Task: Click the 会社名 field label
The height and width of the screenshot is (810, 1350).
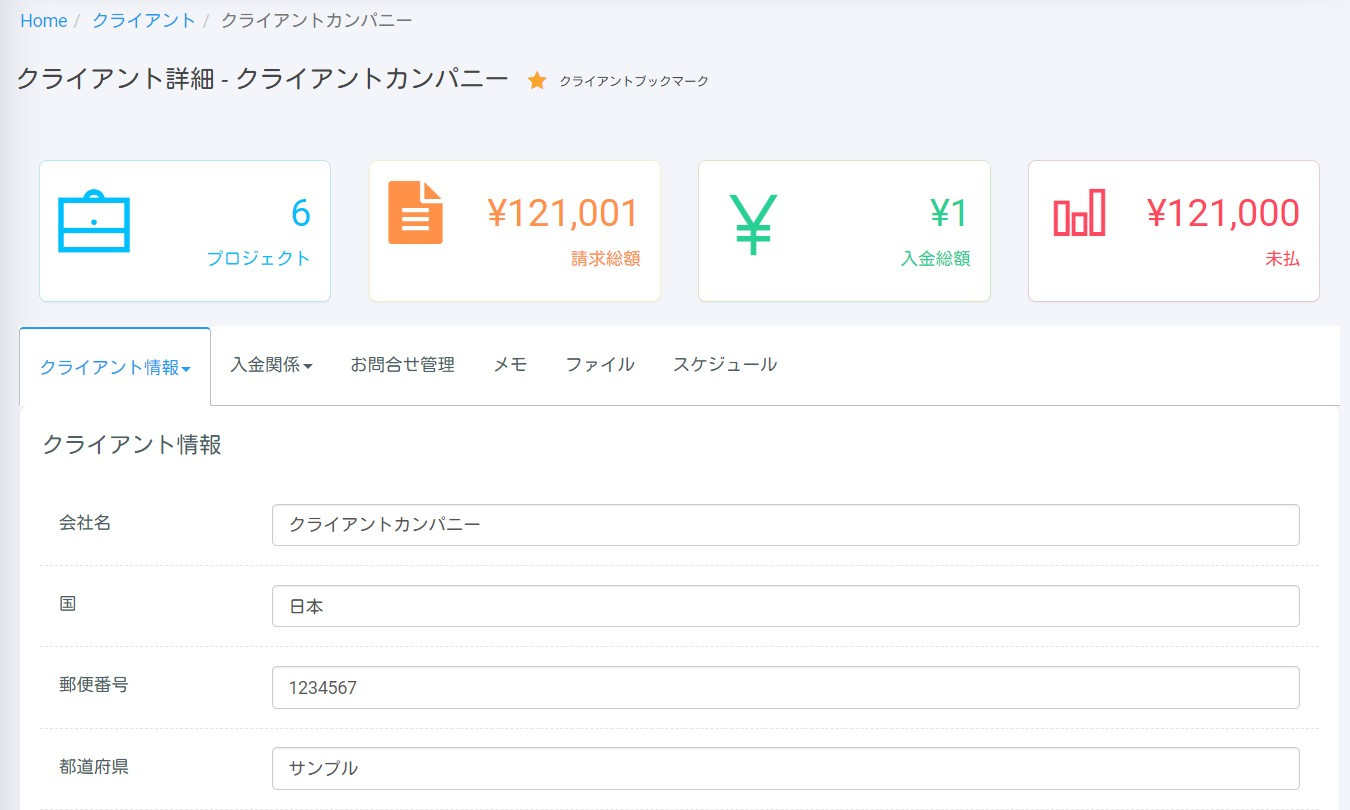Action: click(85, 522)
